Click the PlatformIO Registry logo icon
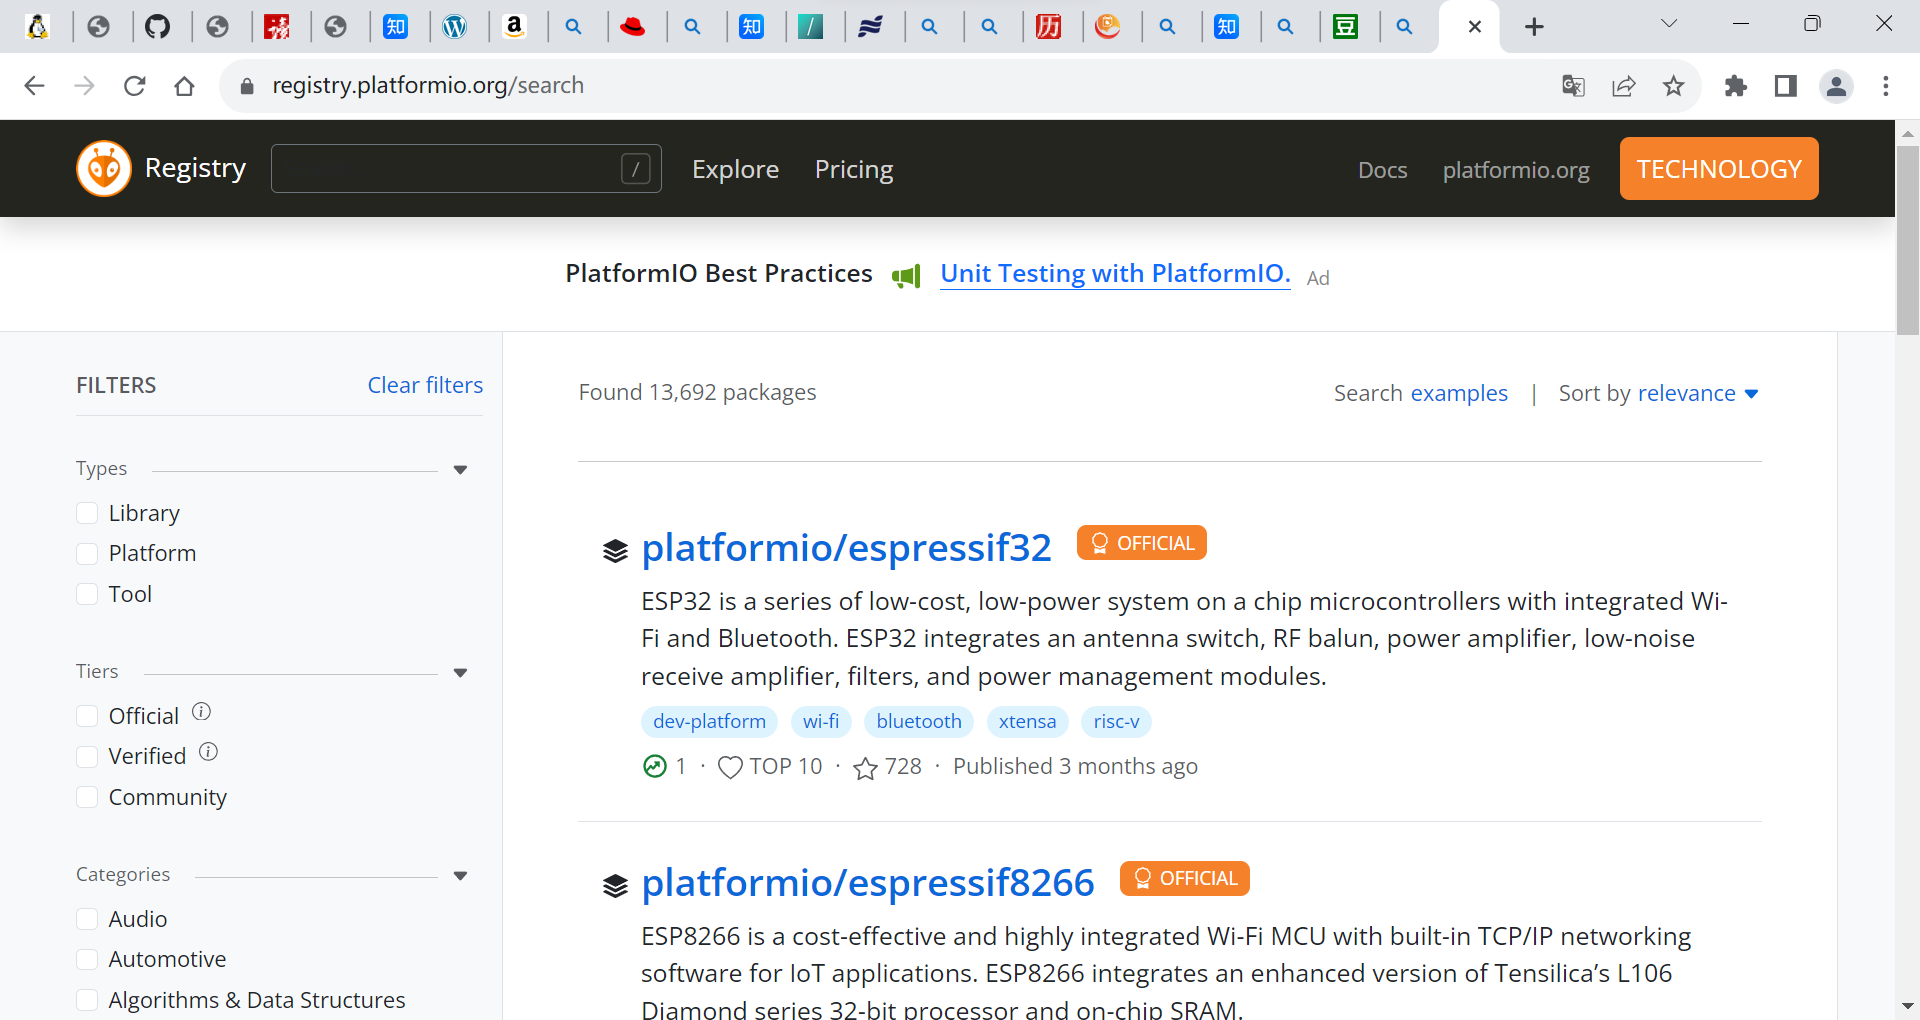This screenshot has width=1920, height=1020. (x=104, y=168)
